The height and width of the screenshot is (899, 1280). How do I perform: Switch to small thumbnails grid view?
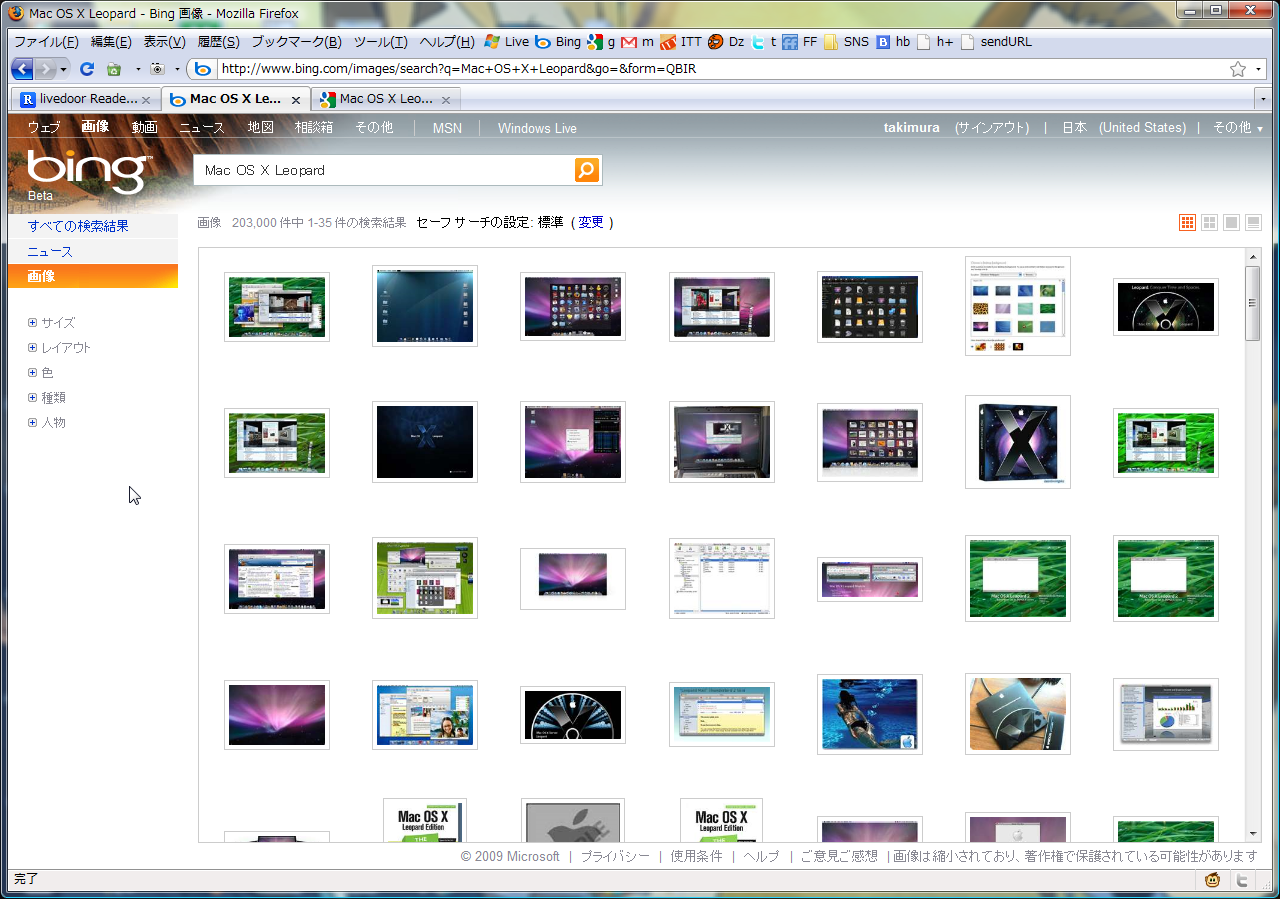coord(1188,222)
